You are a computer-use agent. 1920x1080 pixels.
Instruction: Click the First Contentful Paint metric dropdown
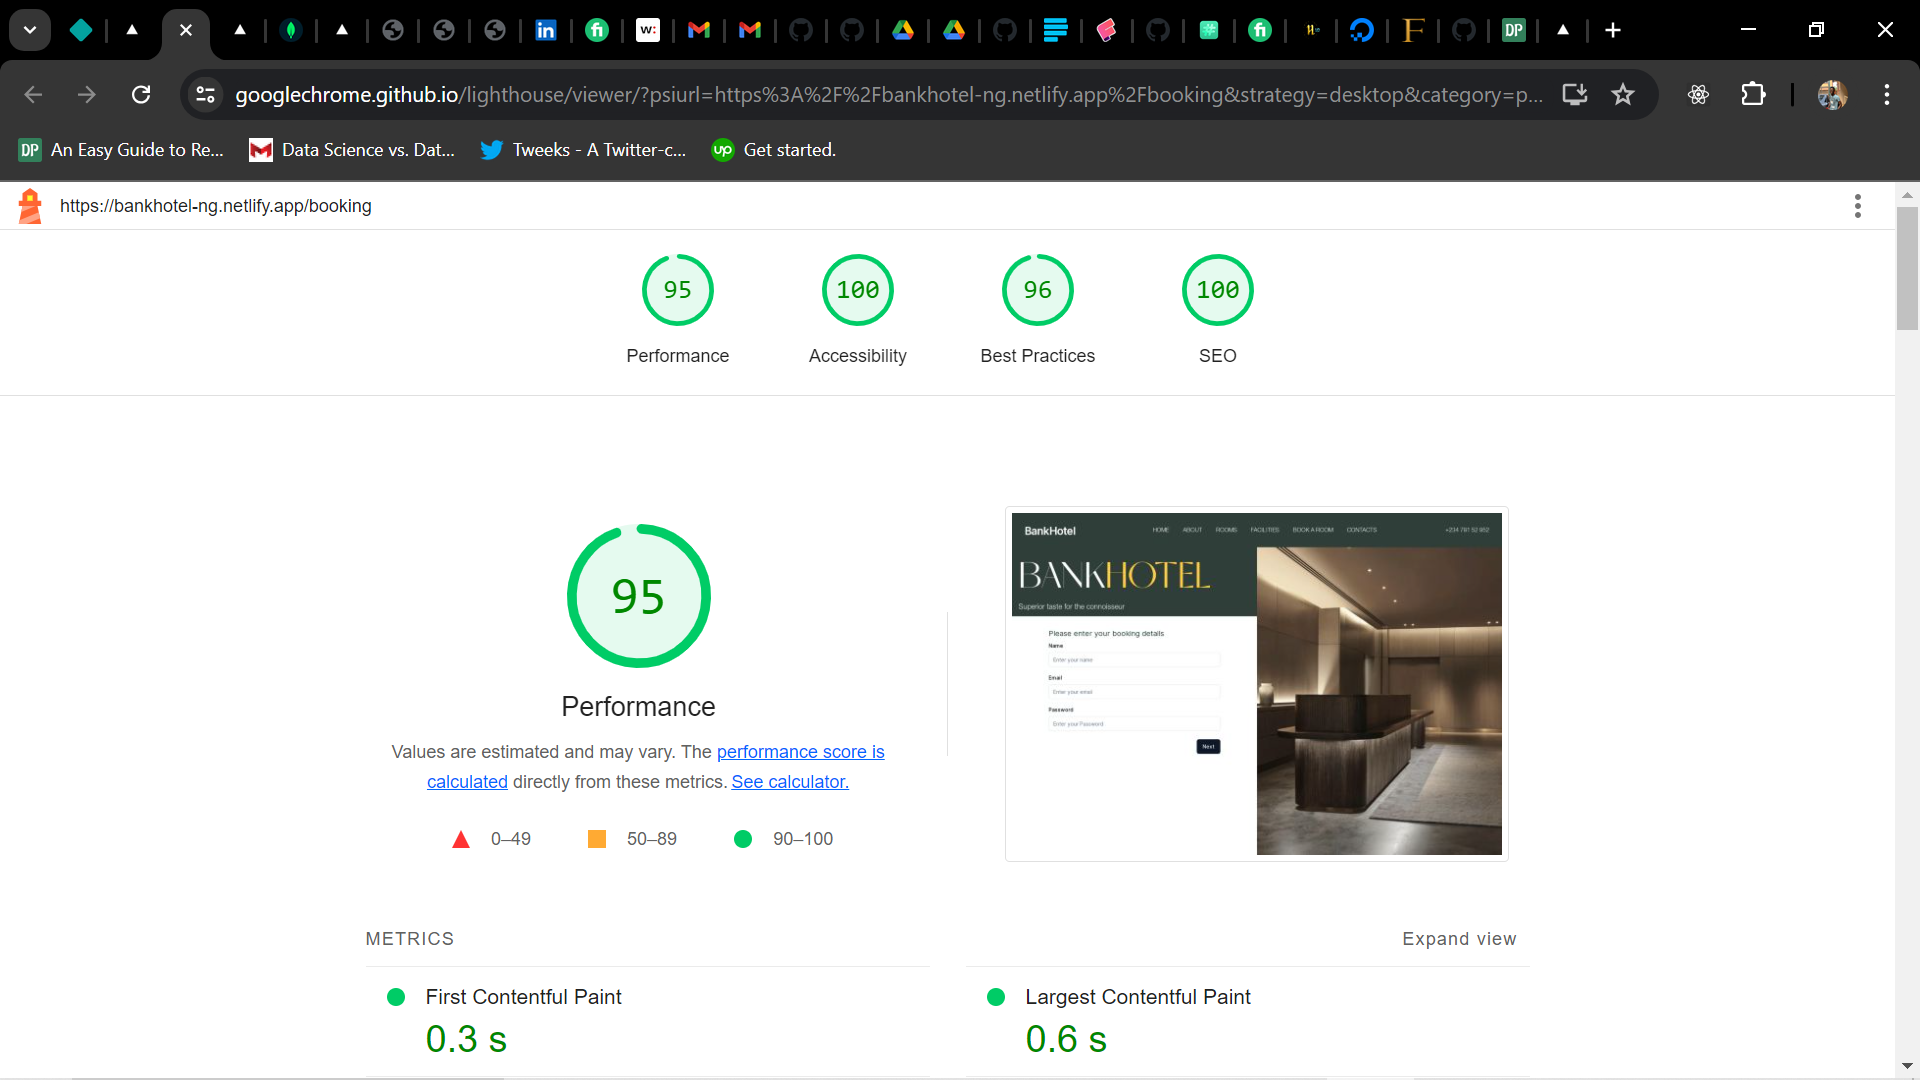coord(524,997)
